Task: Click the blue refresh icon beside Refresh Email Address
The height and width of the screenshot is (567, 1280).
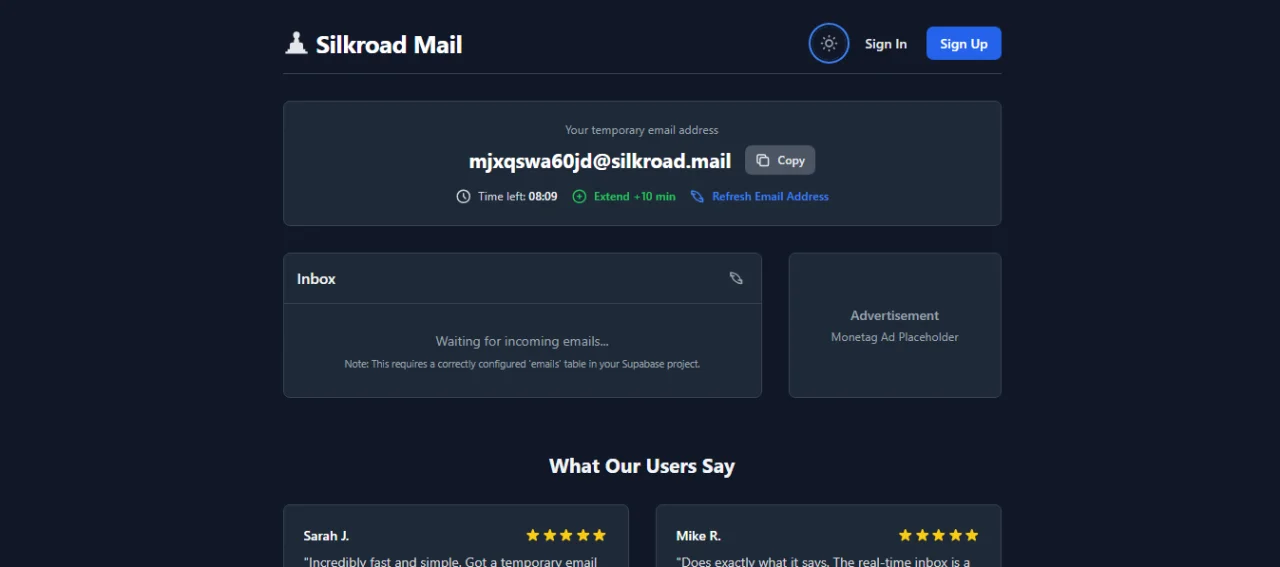Action: click(x=697, y=196)
